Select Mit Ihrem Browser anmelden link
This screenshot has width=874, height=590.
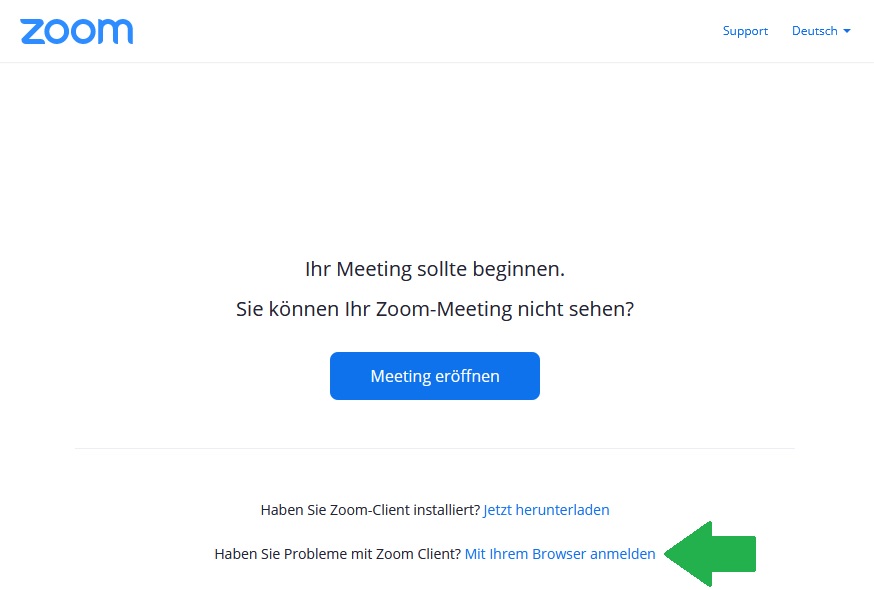click(x=560, y=554)
